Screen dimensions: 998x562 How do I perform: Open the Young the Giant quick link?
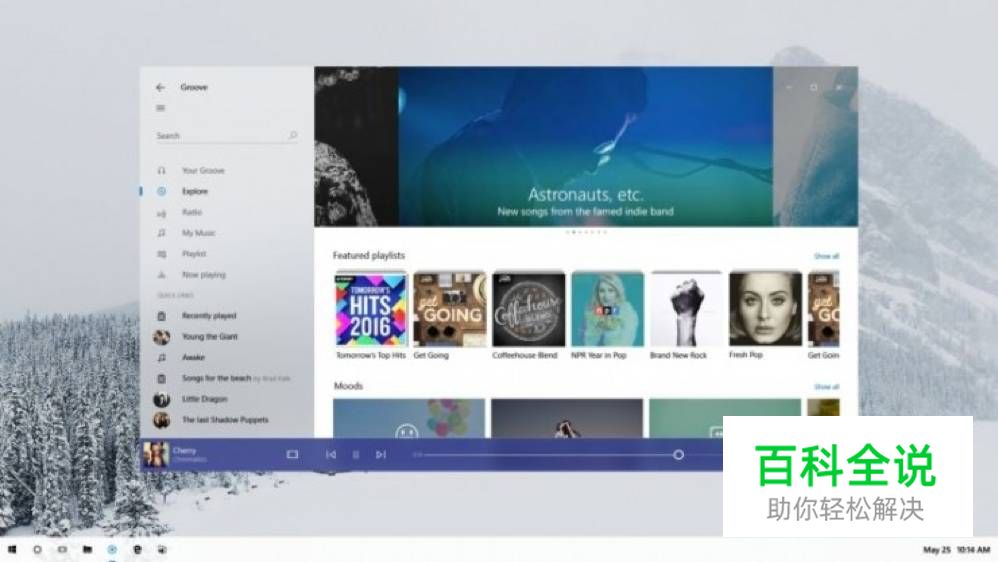coord(209,337)
